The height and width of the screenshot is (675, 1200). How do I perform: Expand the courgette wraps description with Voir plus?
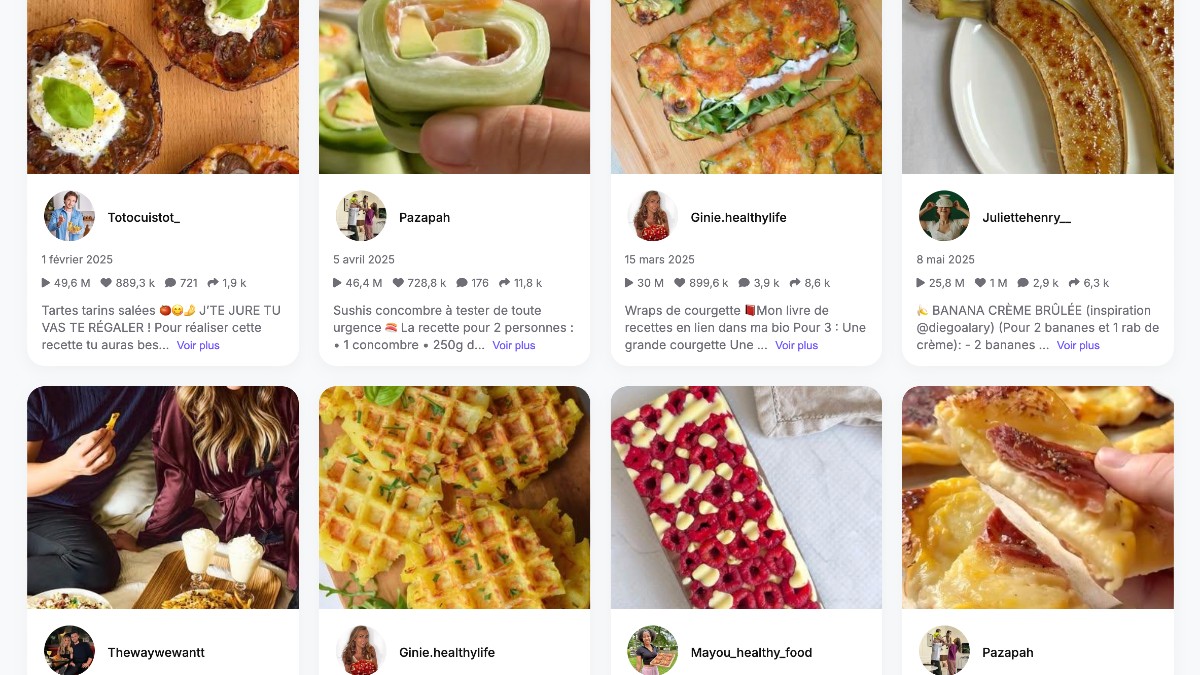(x=796, y=345)
